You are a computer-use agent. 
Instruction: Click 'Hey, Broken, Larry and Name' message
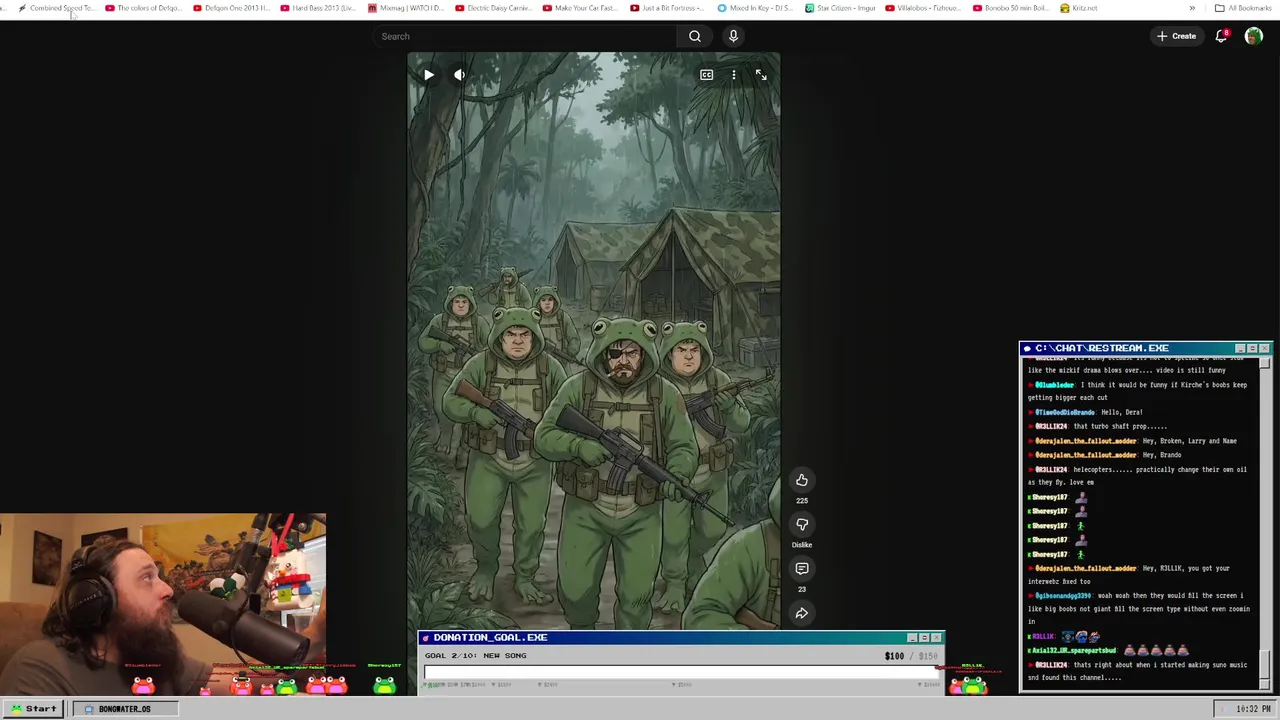(x=1189, y=441)
